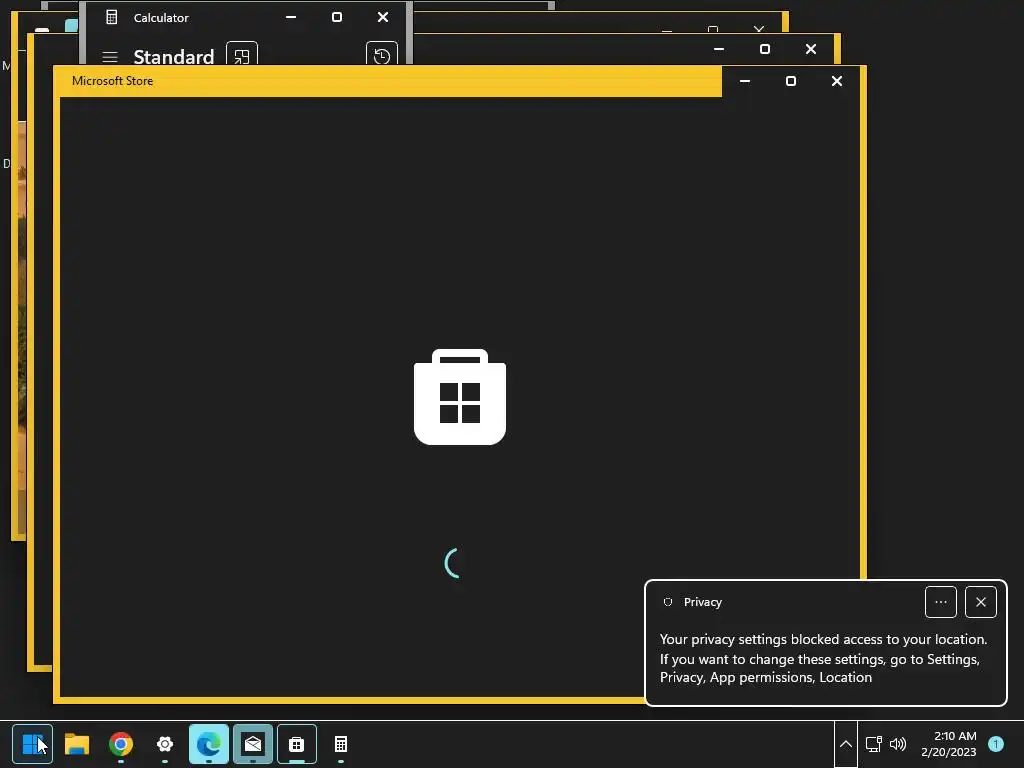Screen dimensions: 1024x768
Task: Launch Google Chrome from the taskbar
Action: [121, 744]
